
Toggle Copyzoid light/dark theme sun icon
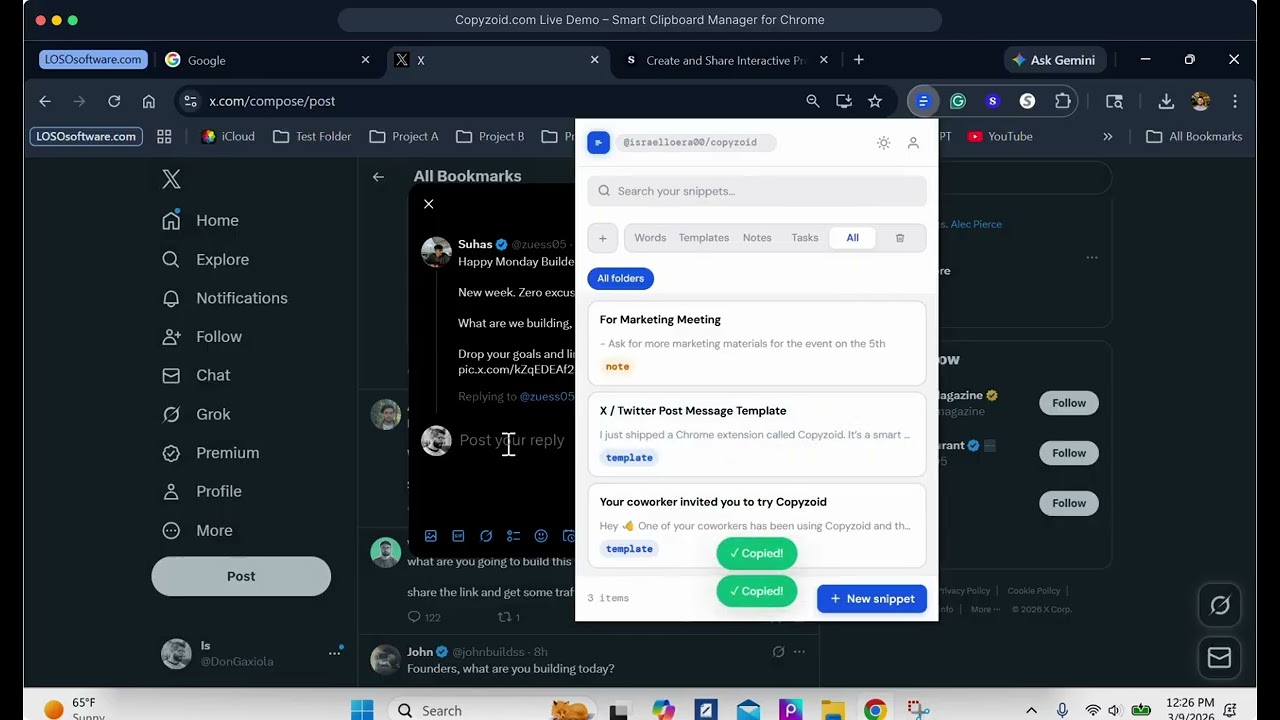884,143
